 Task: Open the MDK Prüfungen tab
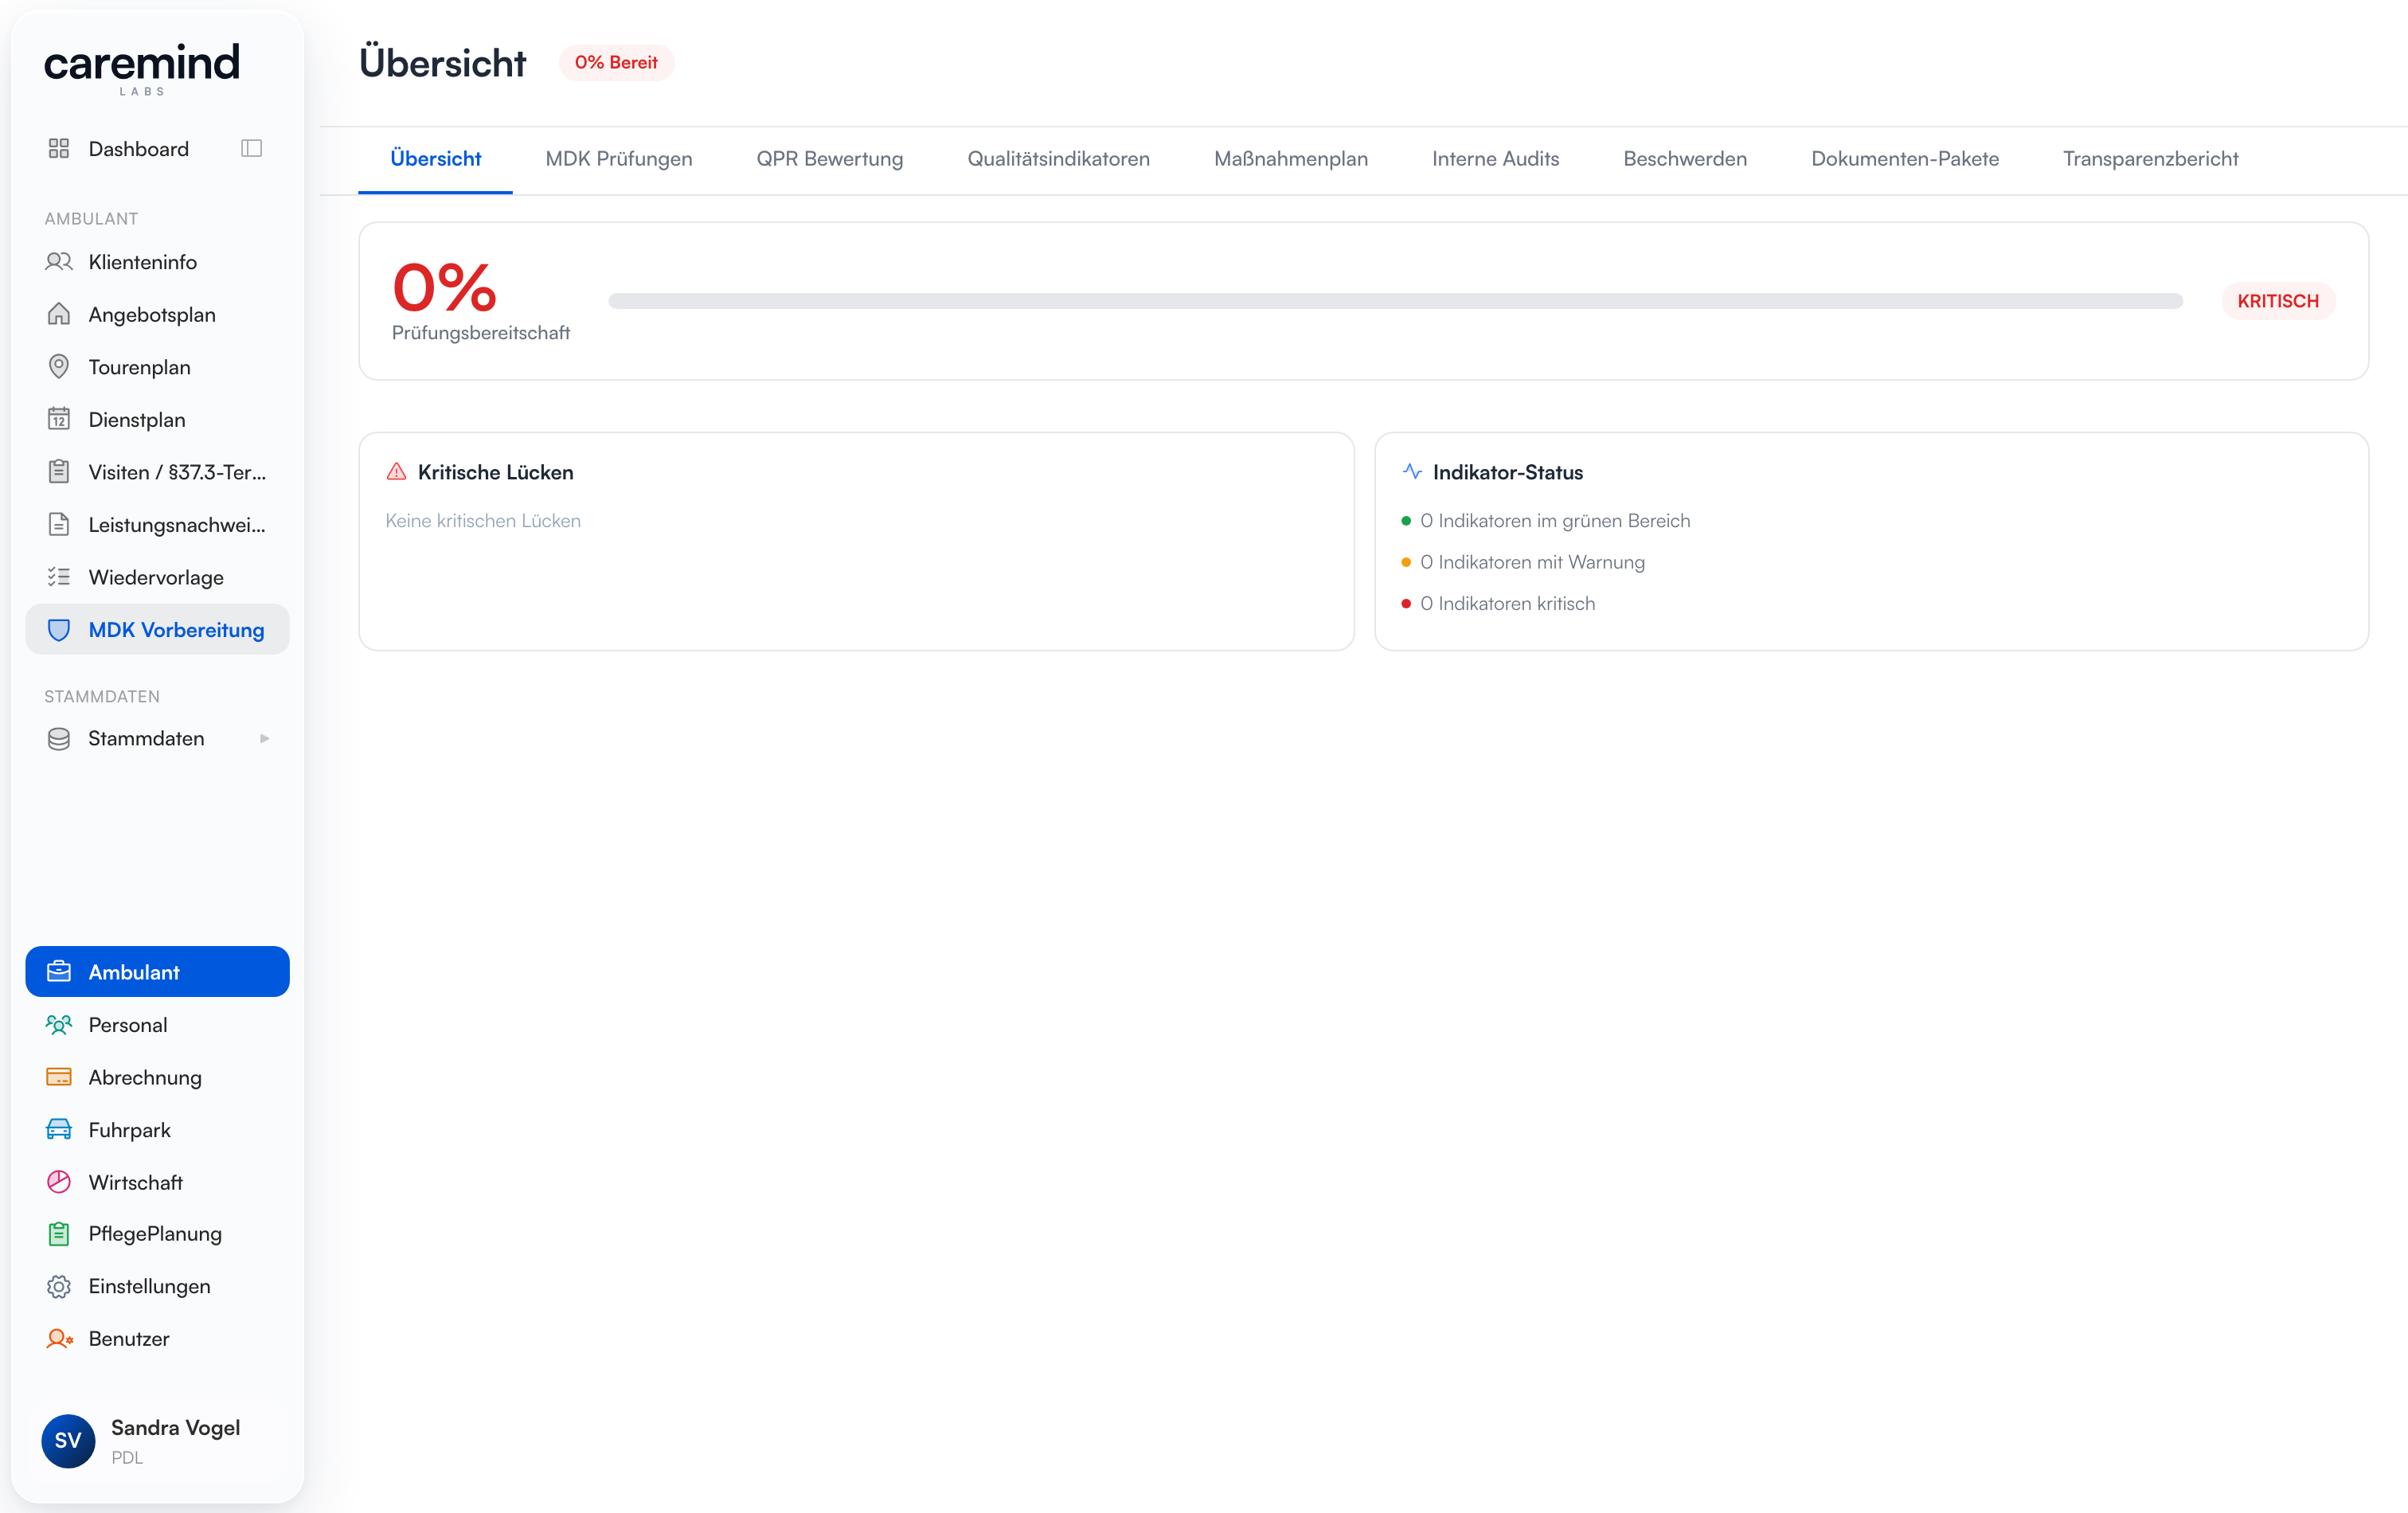click(619, 159)
